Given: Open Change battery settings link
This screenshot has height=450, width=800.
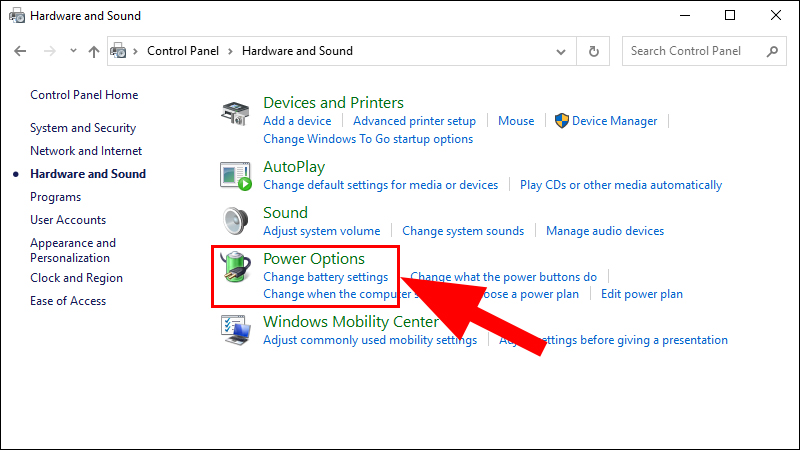Looking at the screenshot, I should click(325, 277).
